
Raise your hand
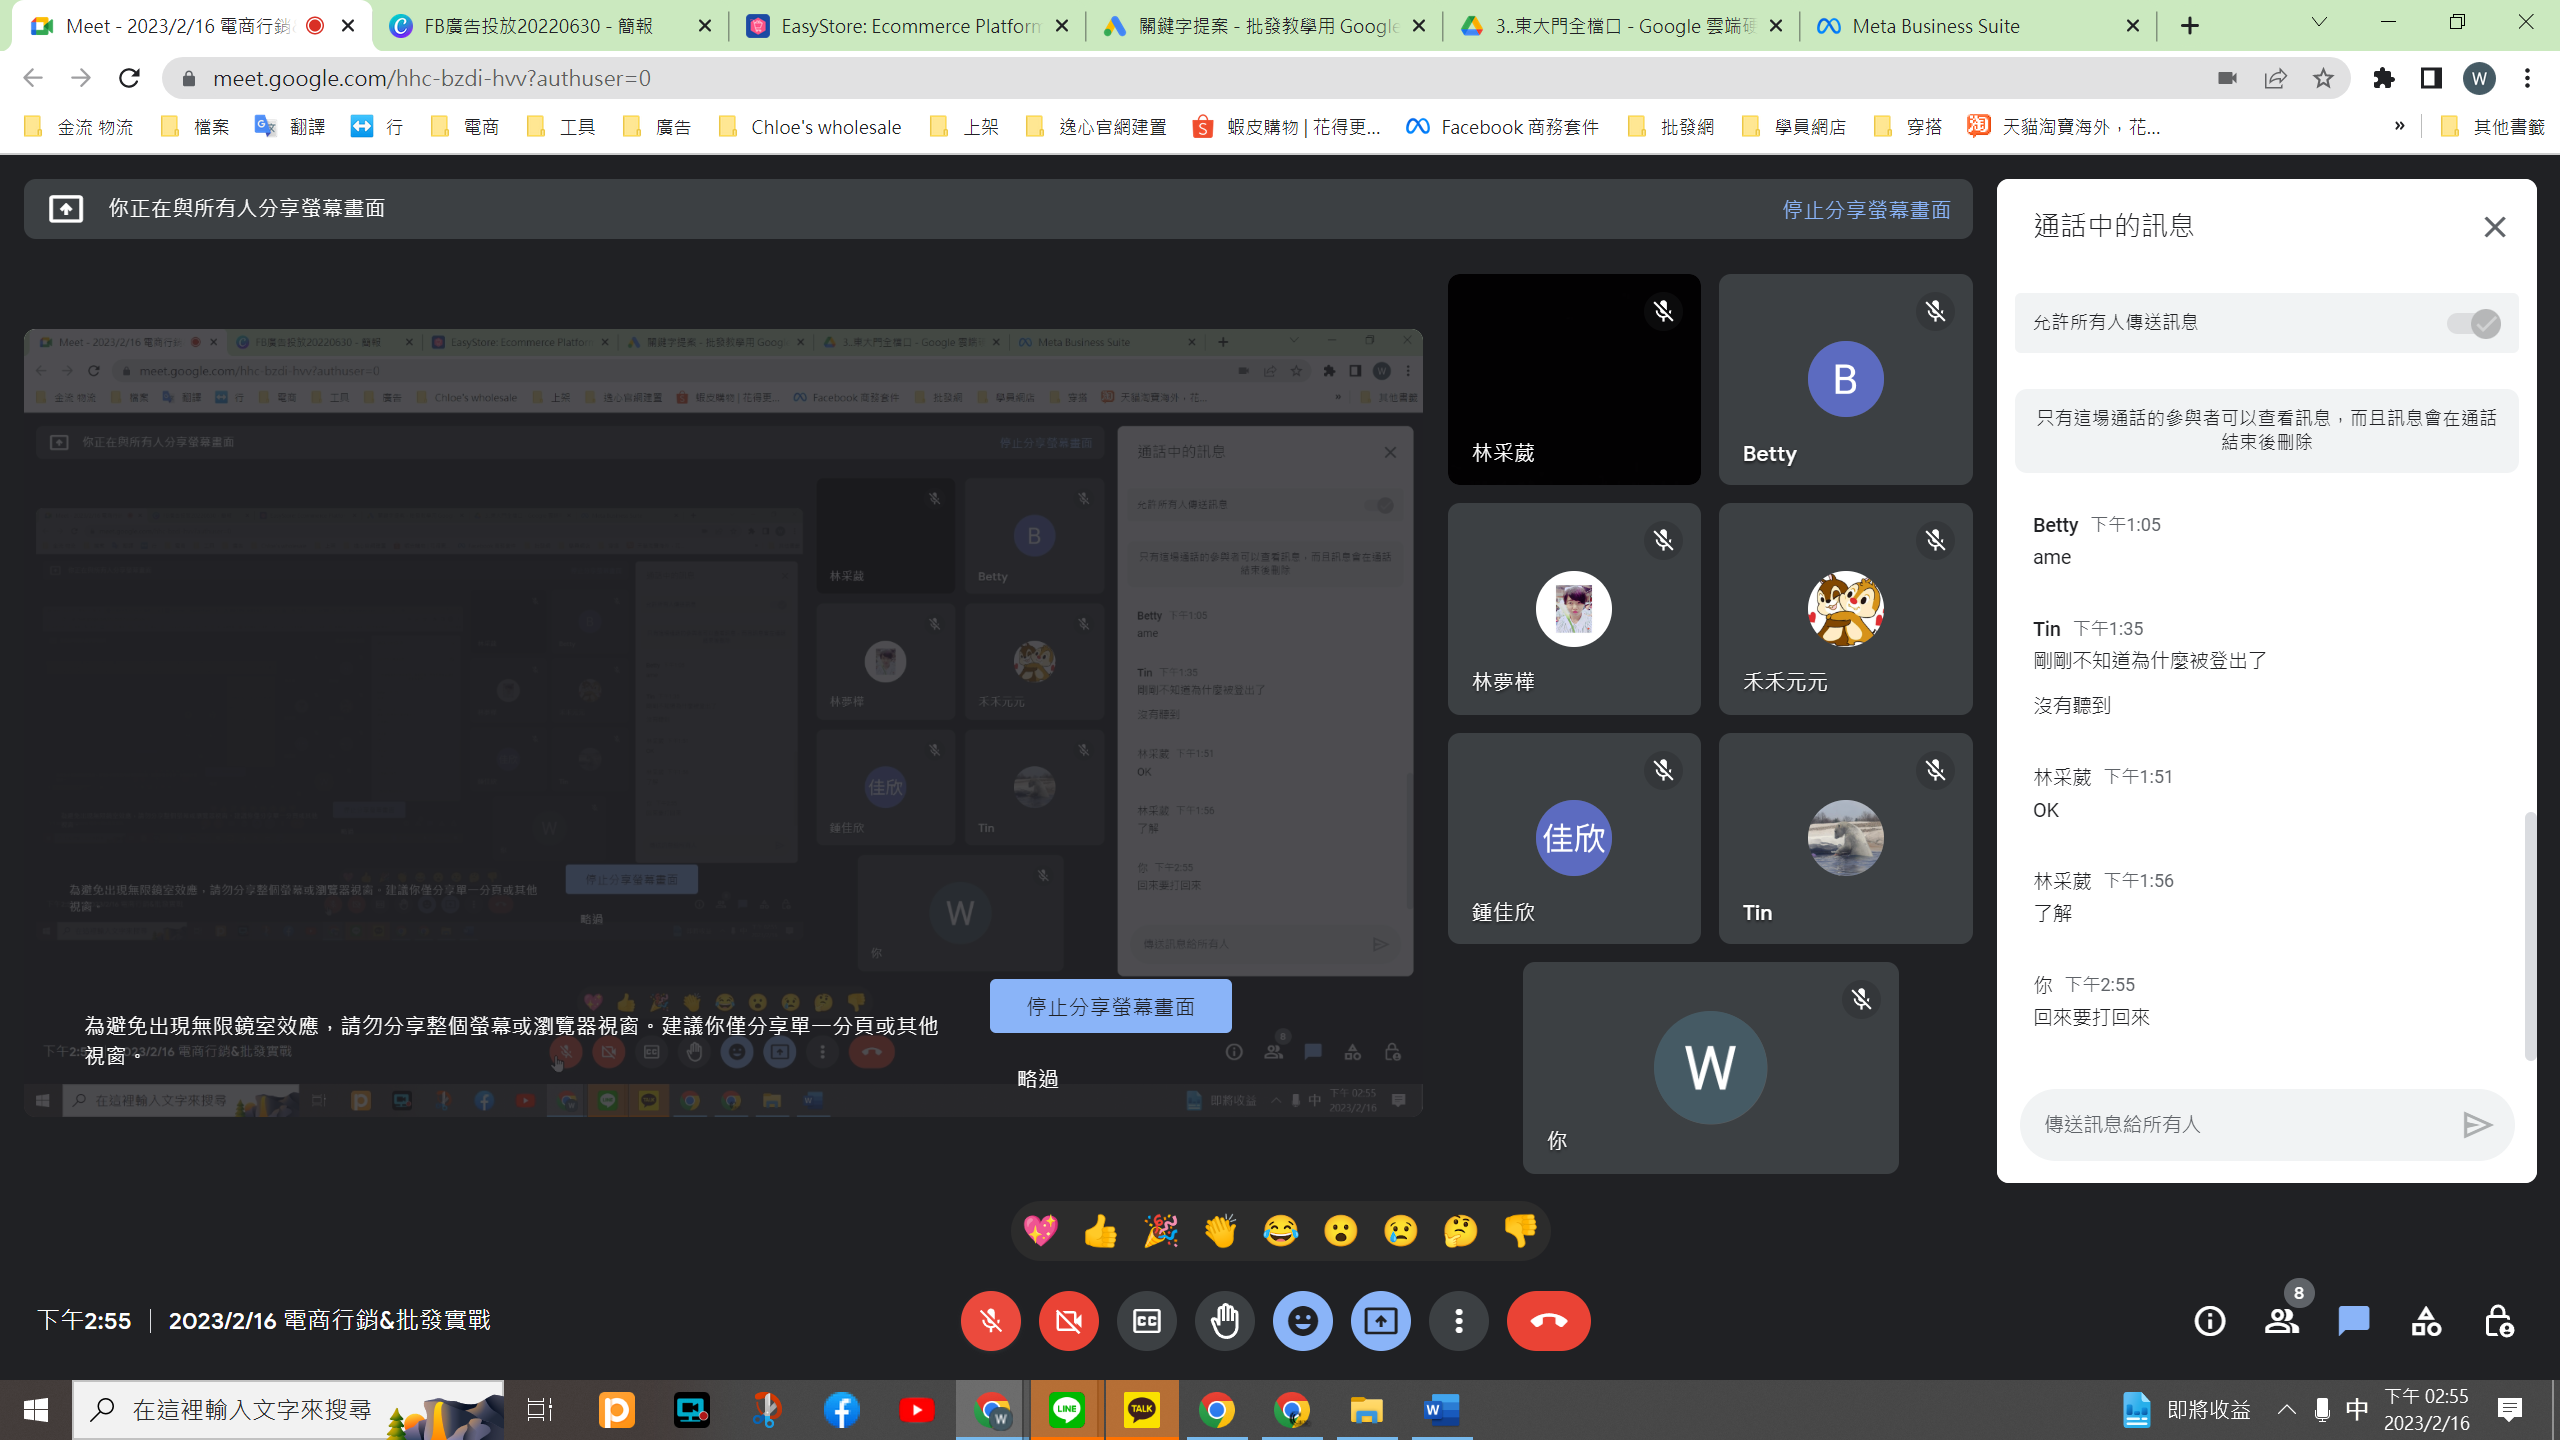1225,1321
